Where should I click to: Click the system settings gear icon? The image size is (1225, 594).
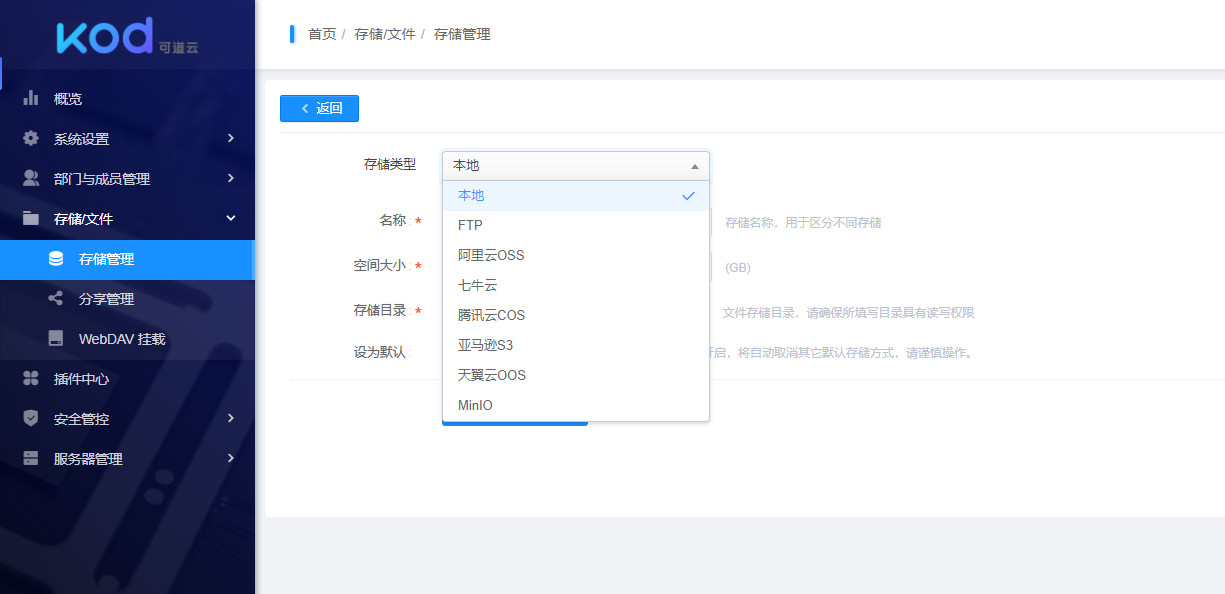coord(31,138)
